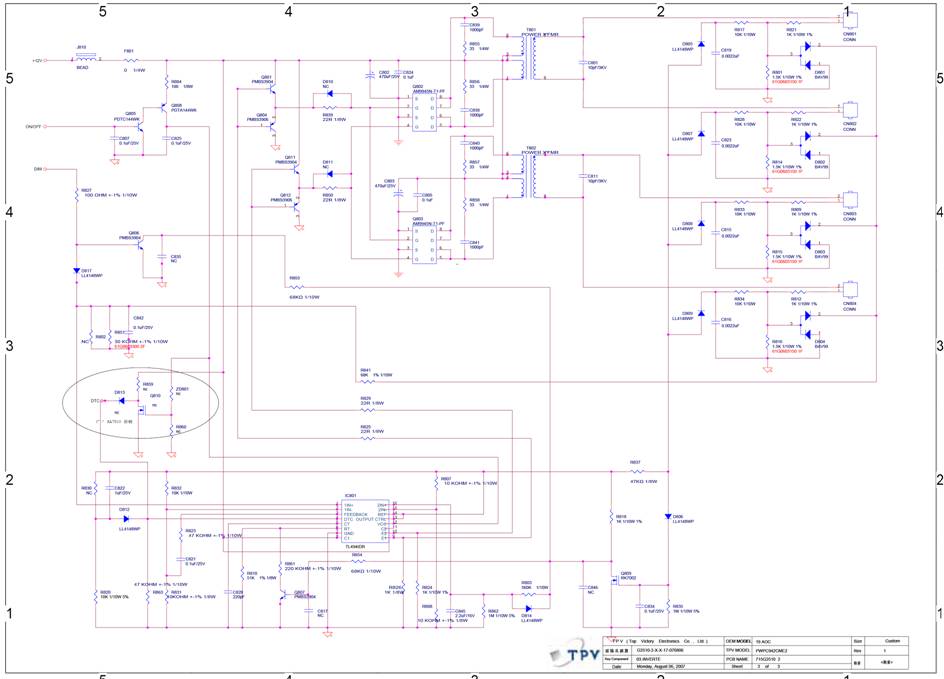
Task: Click the date 'Monday, August 06, 2007'
Action: click(663, 666)
